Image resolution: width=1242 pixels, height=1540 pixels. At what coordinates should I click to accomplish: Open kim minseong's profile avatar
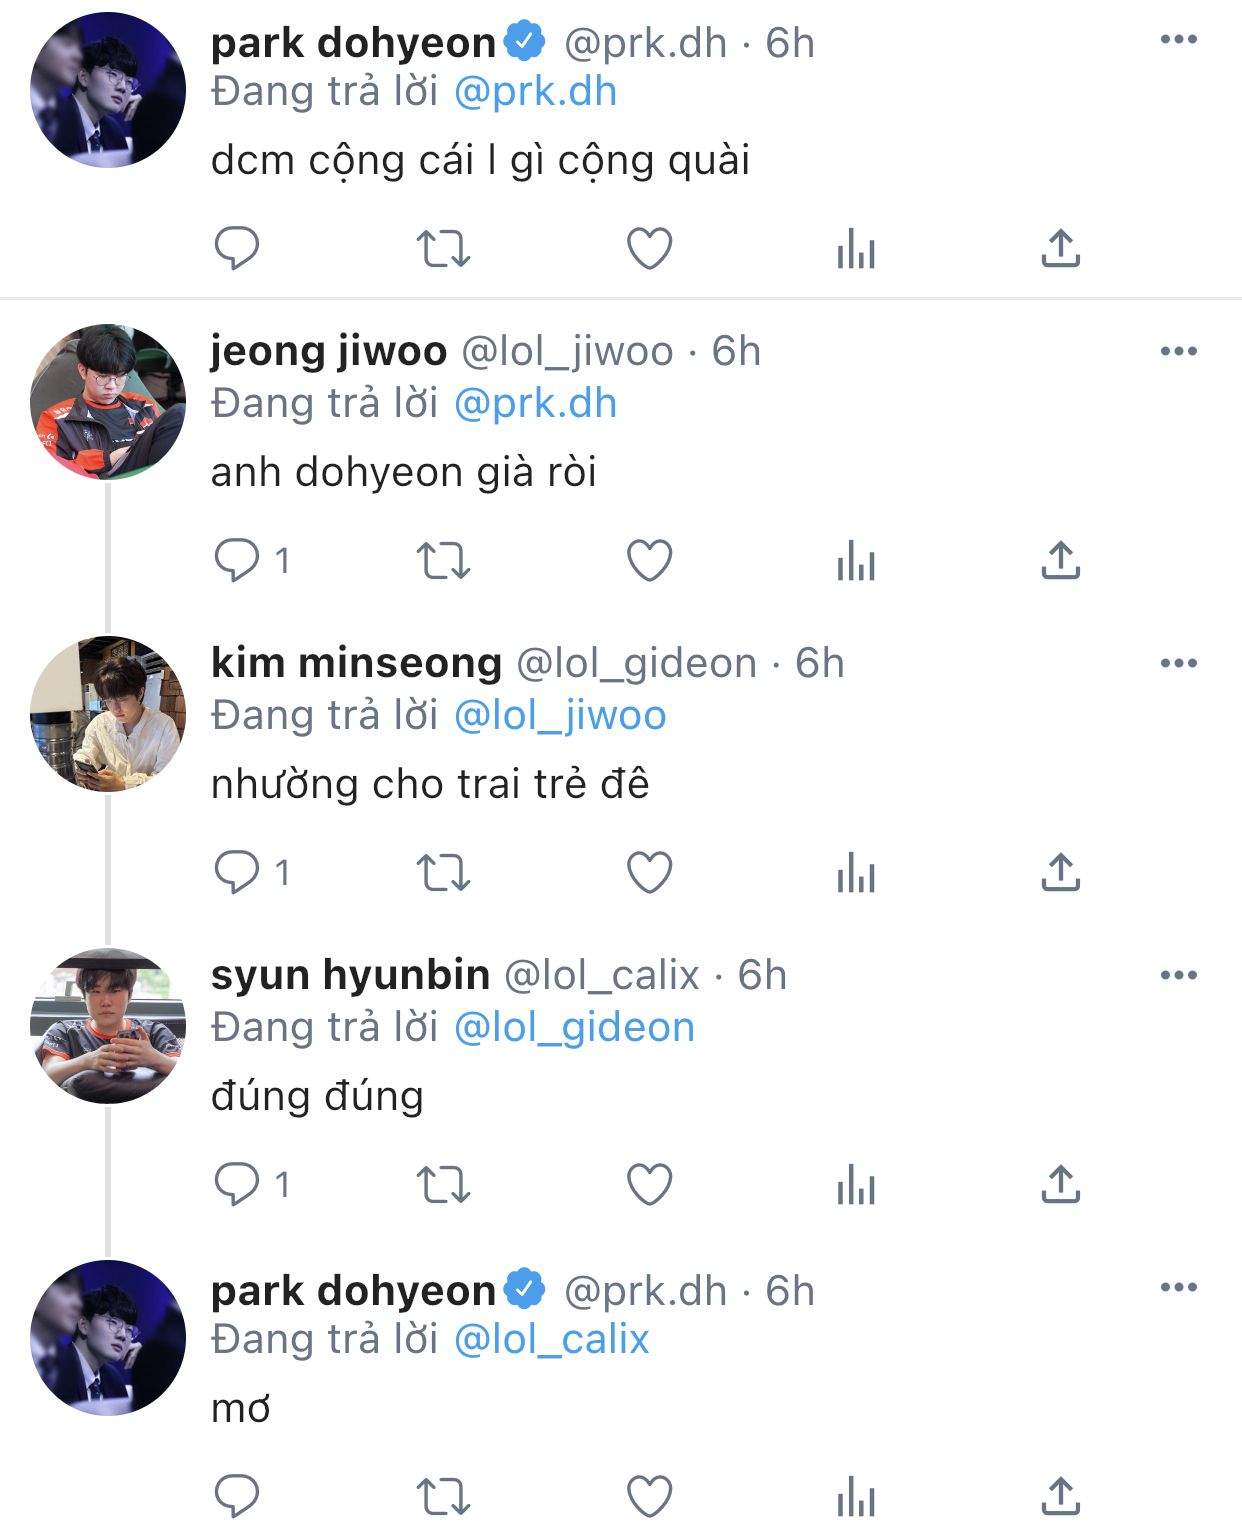click(x=108, y=714)
